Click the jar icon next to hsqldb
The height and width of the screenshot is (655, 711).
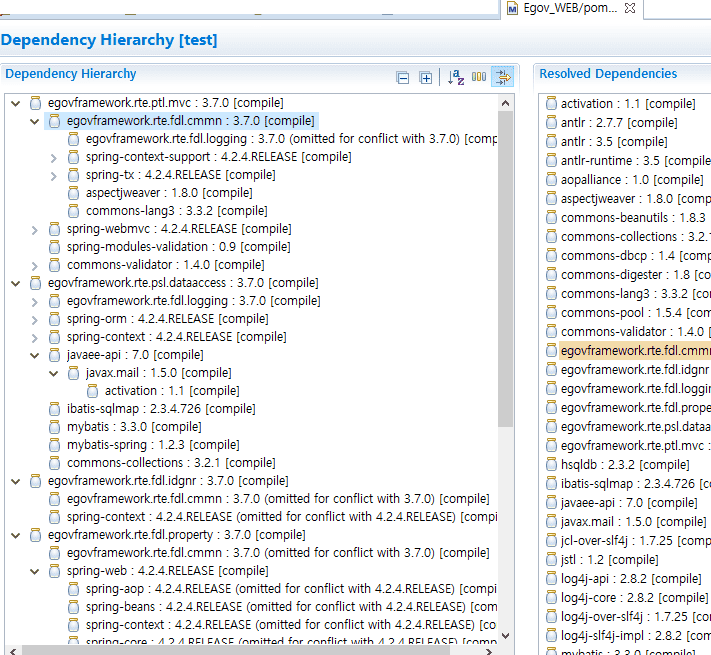point(550,465)
